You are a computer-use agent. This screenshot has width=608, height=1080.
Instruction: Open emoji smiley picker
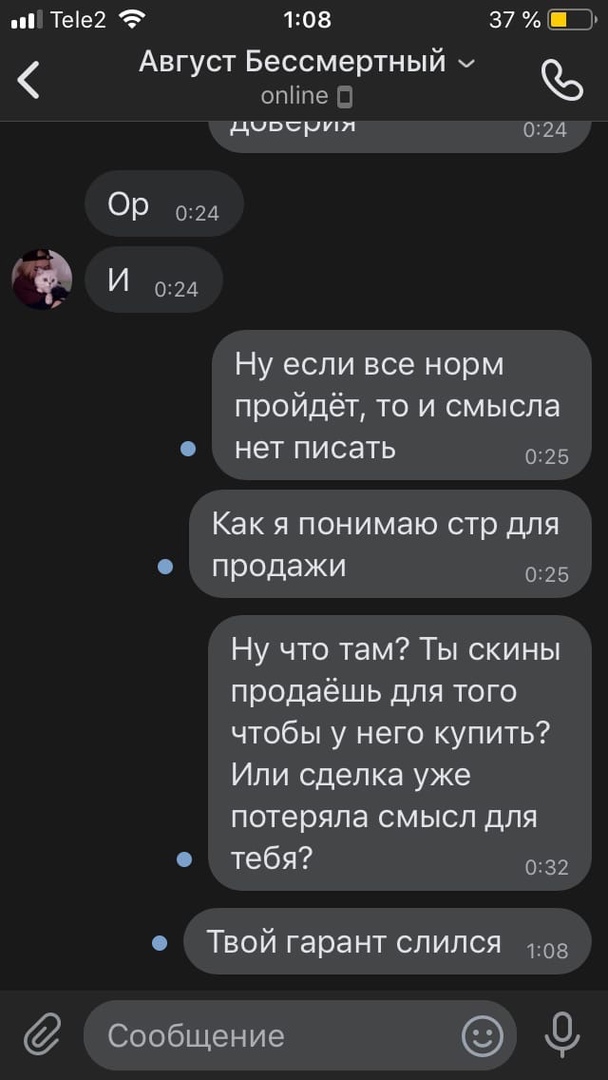click(482, 1035)
